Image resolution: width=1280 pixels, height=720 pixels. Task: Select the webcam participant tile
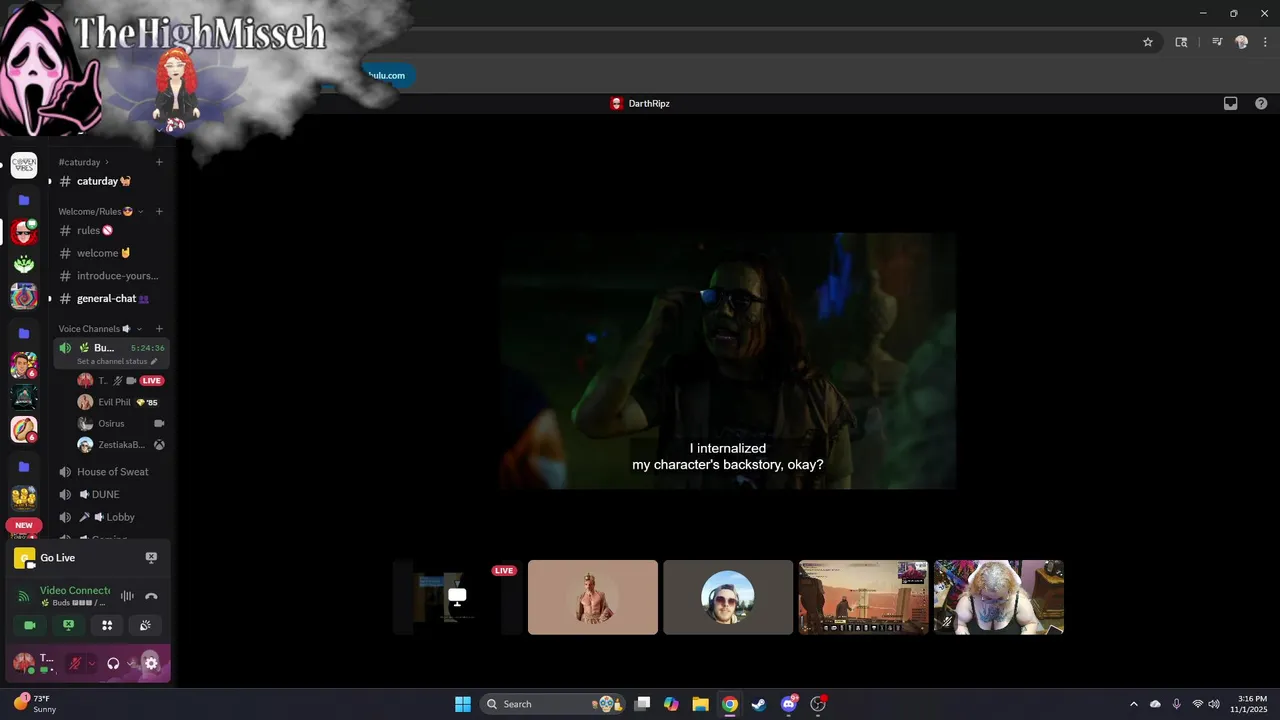[999, 597]
